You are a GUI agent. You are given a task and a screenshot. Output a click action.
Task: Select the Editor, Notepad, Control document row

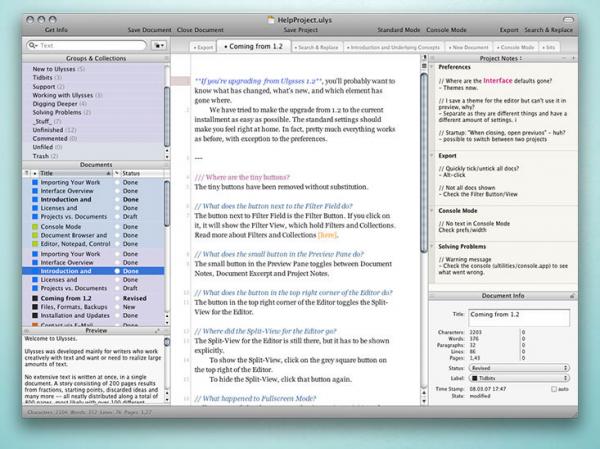tap(94, 244)
